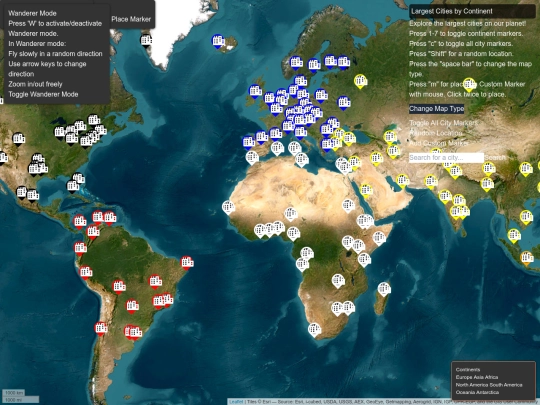The image size is (540, 405).
Task: Click the Random Location button
Action: (x=436, y=133)
